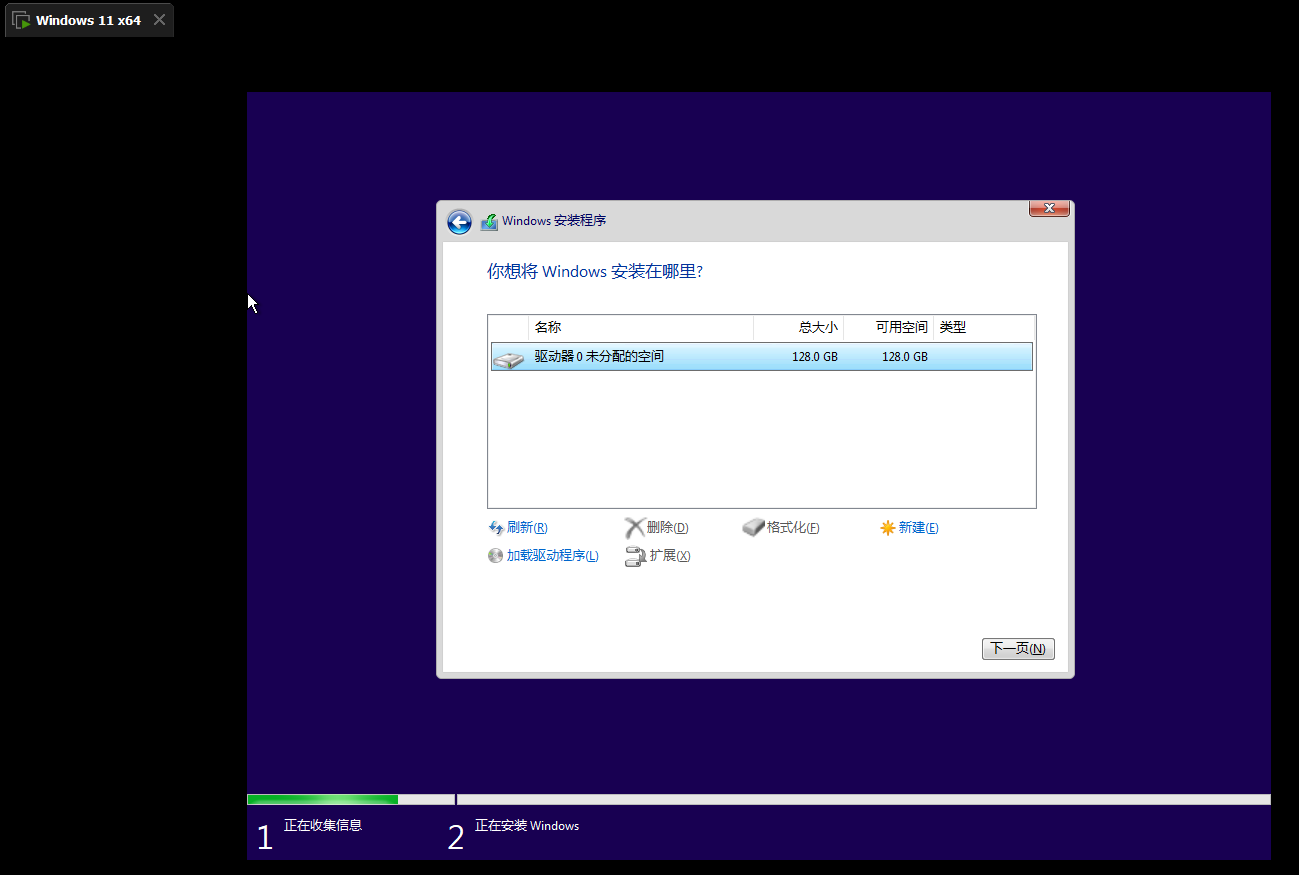
Task: Click the refresh arrows icon next to 刷新
Action: pos(496,528)
